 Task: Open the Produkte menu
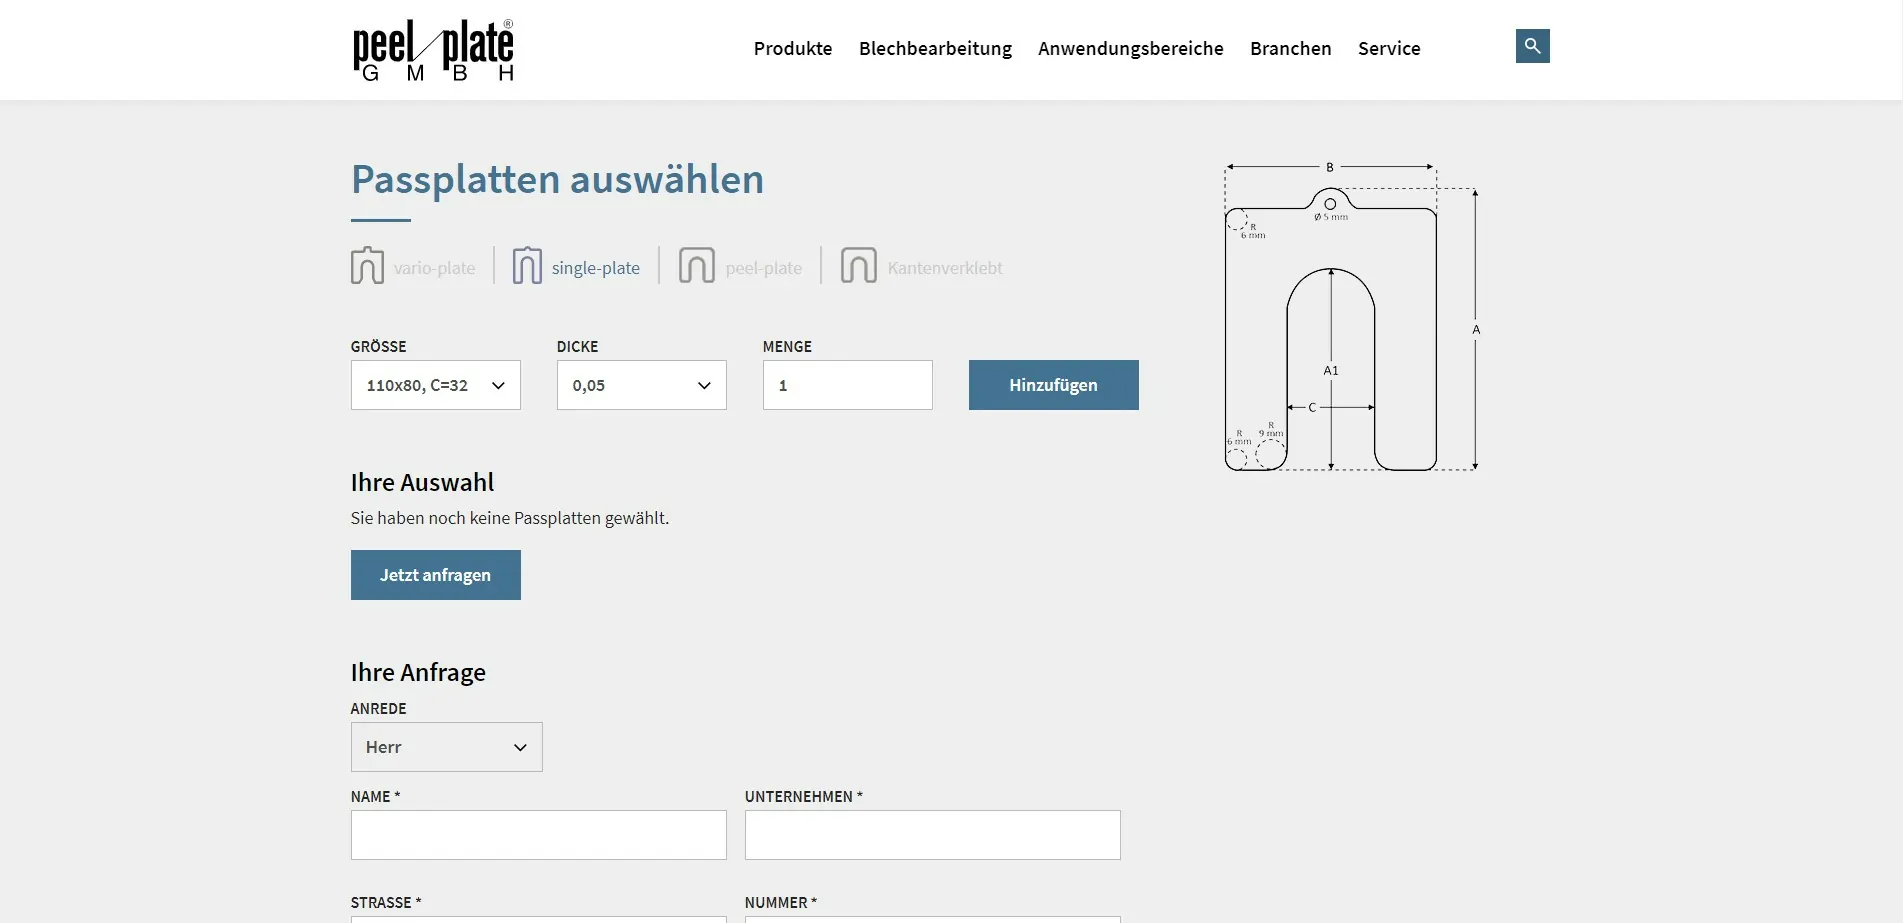[792, 49]
